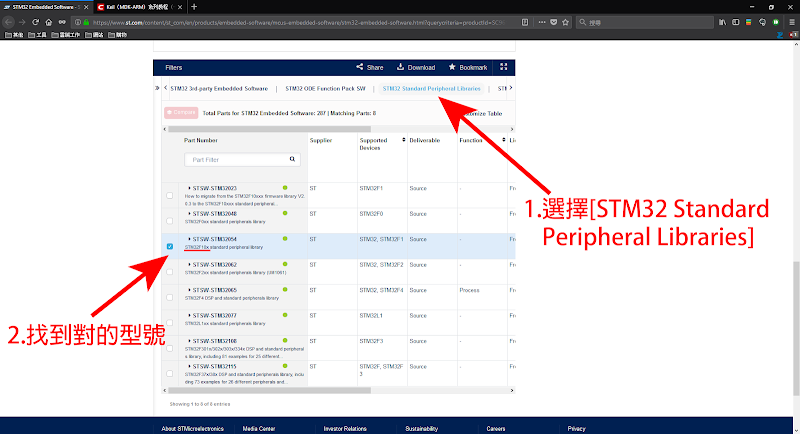
Task: Check the STSW-STM32115 row checkbox
Action: 169,374
